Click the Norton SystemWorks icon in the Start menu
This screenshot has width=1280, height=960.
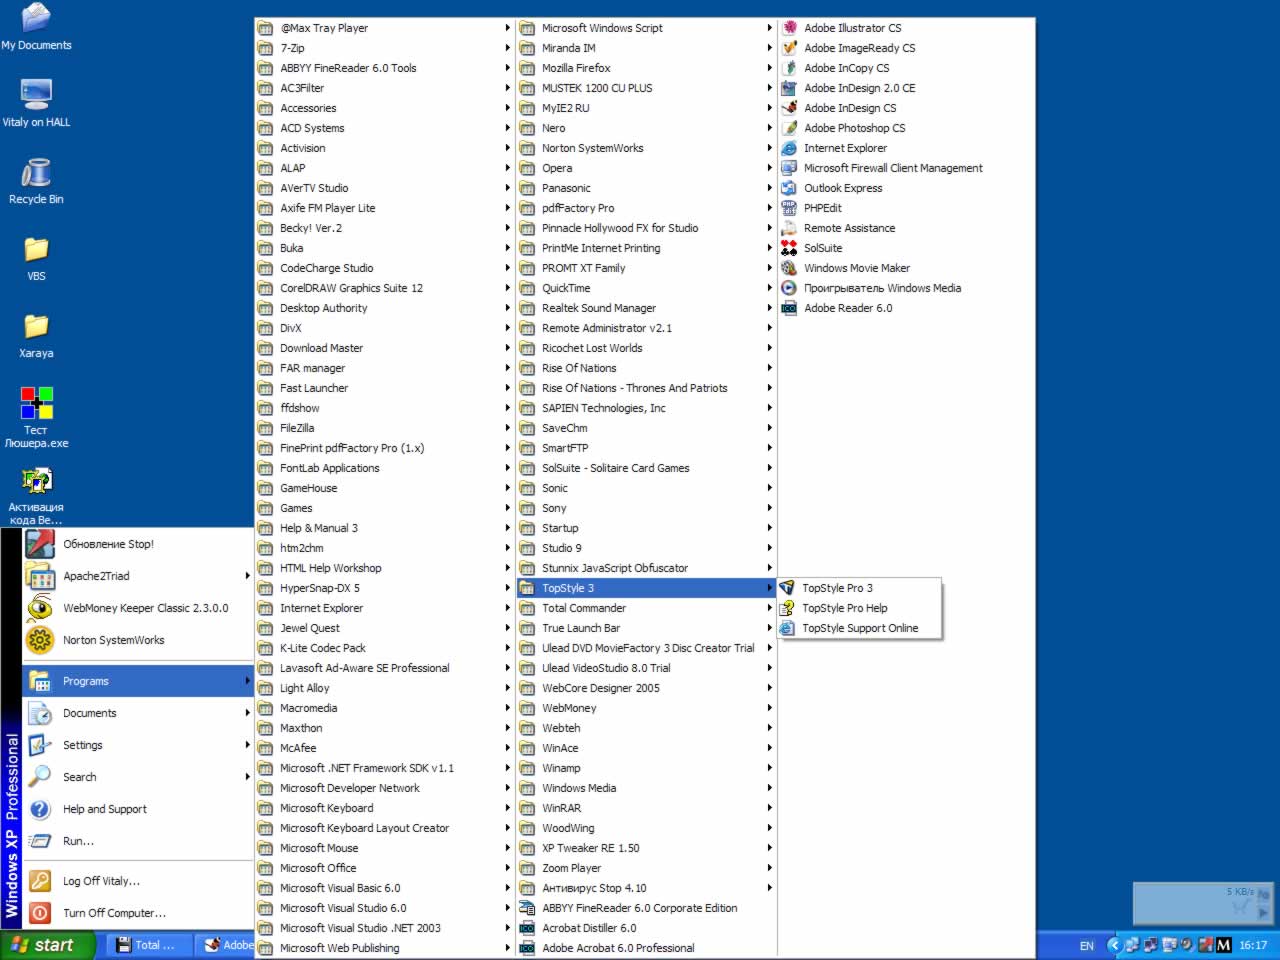(40, 640)
